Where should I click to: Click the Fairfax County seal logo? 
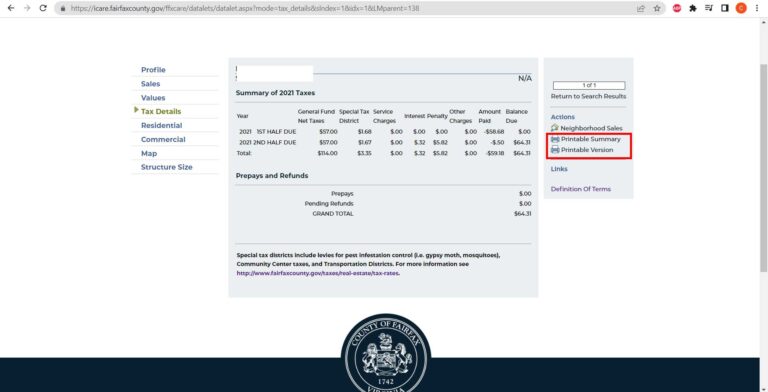pos(386,354)
